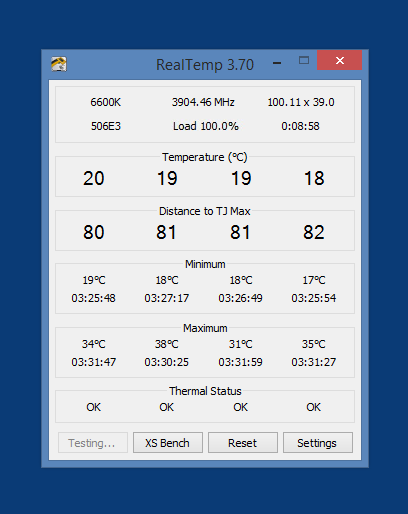
Task: Click the 100.11 x 39.0 multiplier value
Action: click(x=301, y=102)
